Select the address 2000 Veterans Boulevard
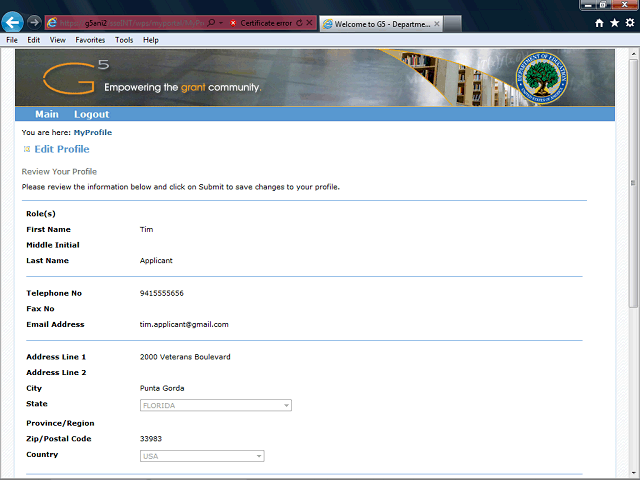 pos(185,357)
